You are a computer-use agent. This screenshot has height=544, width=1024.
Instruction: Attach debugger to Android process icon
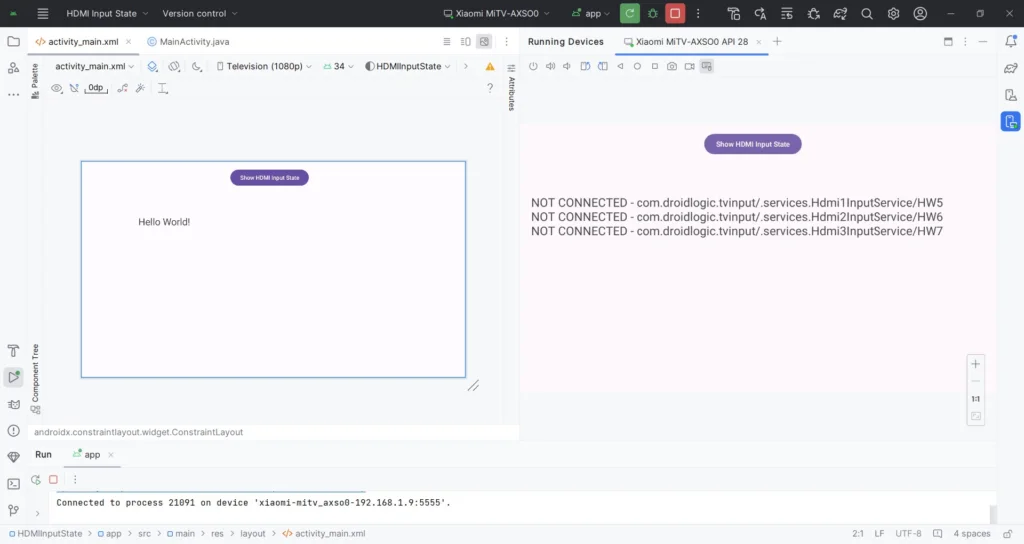point(814,13)
